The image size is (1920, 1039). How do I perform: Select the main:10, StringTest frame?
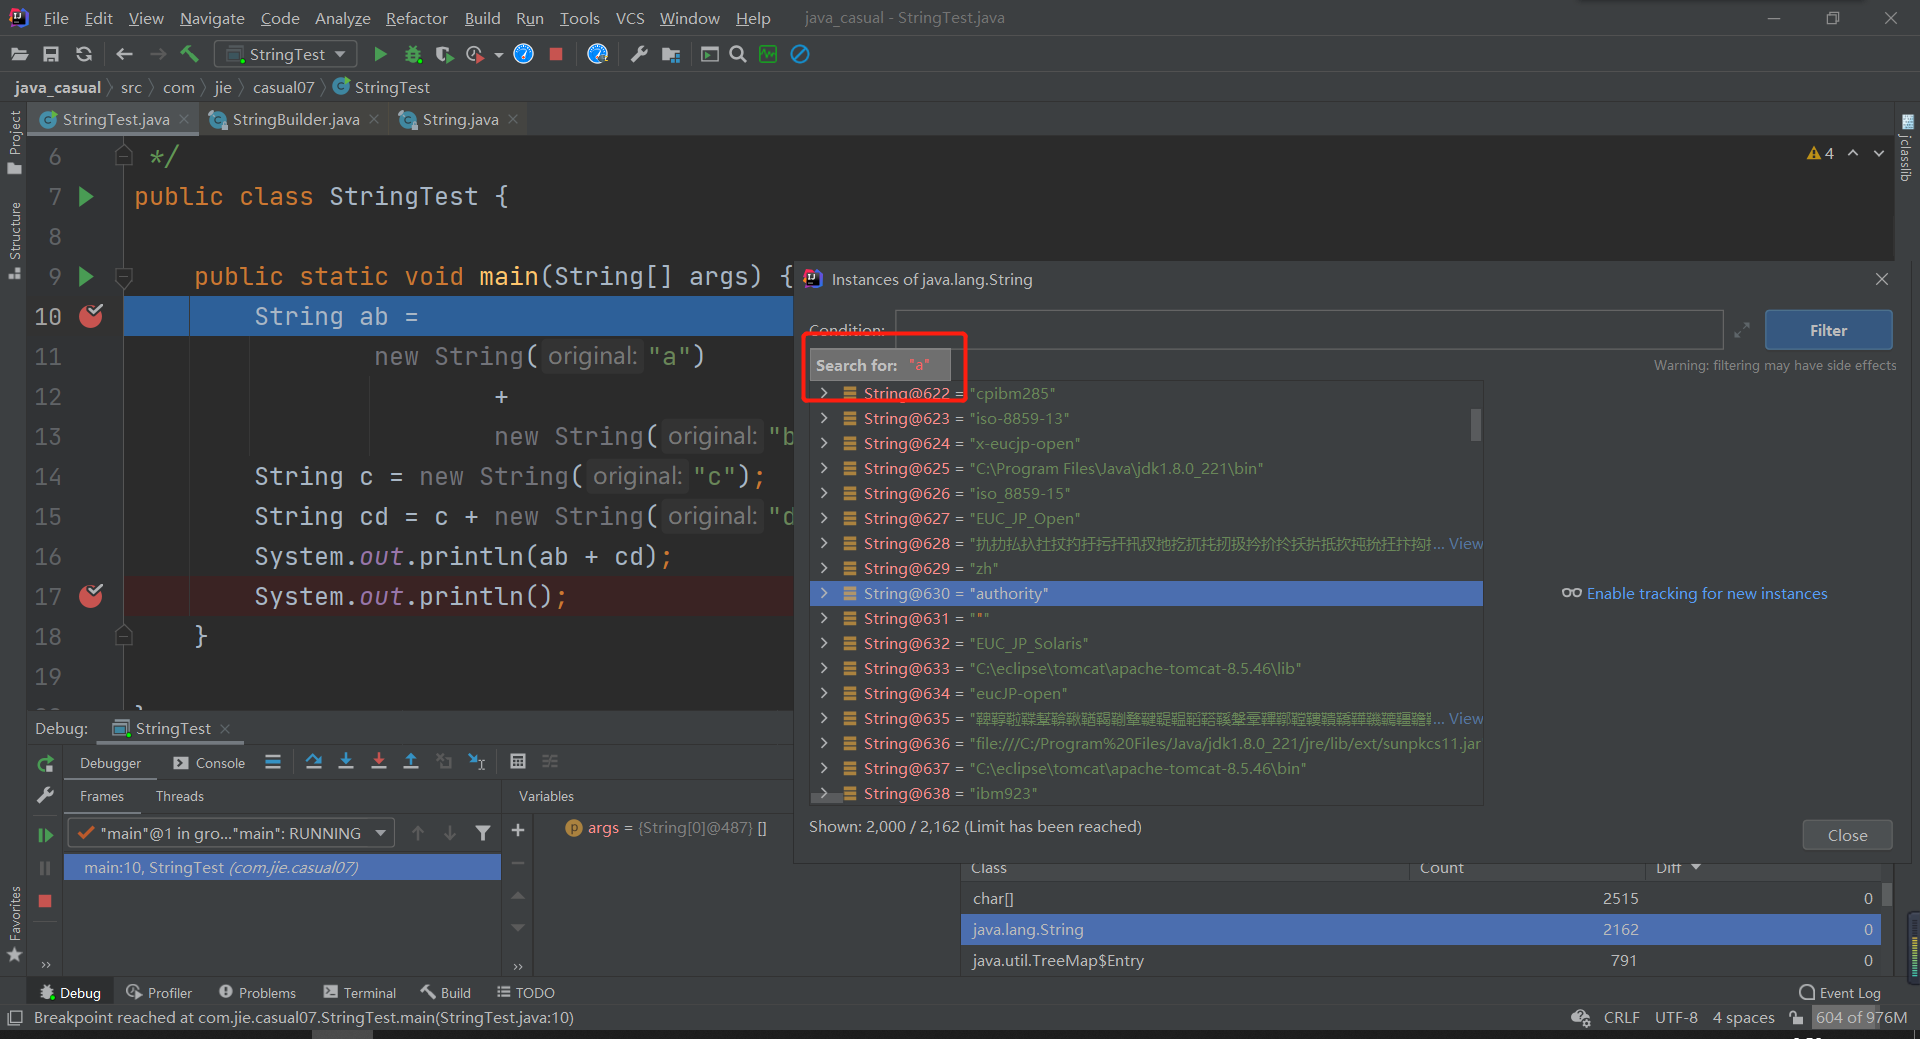point(282,867)
